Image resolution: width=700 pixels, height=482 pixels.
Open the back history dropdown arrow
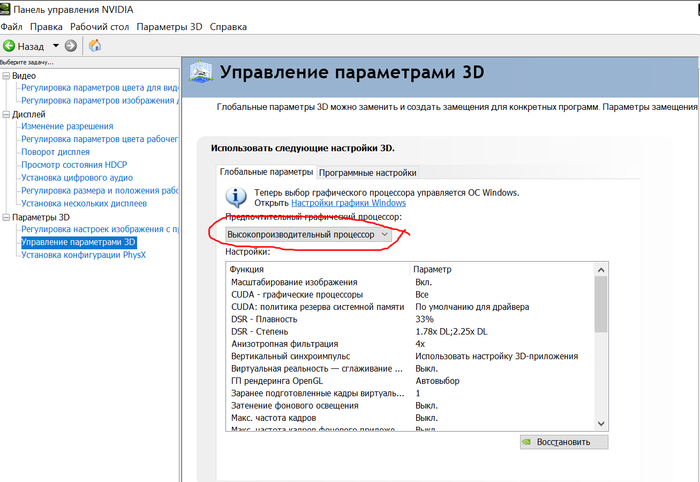56,46
